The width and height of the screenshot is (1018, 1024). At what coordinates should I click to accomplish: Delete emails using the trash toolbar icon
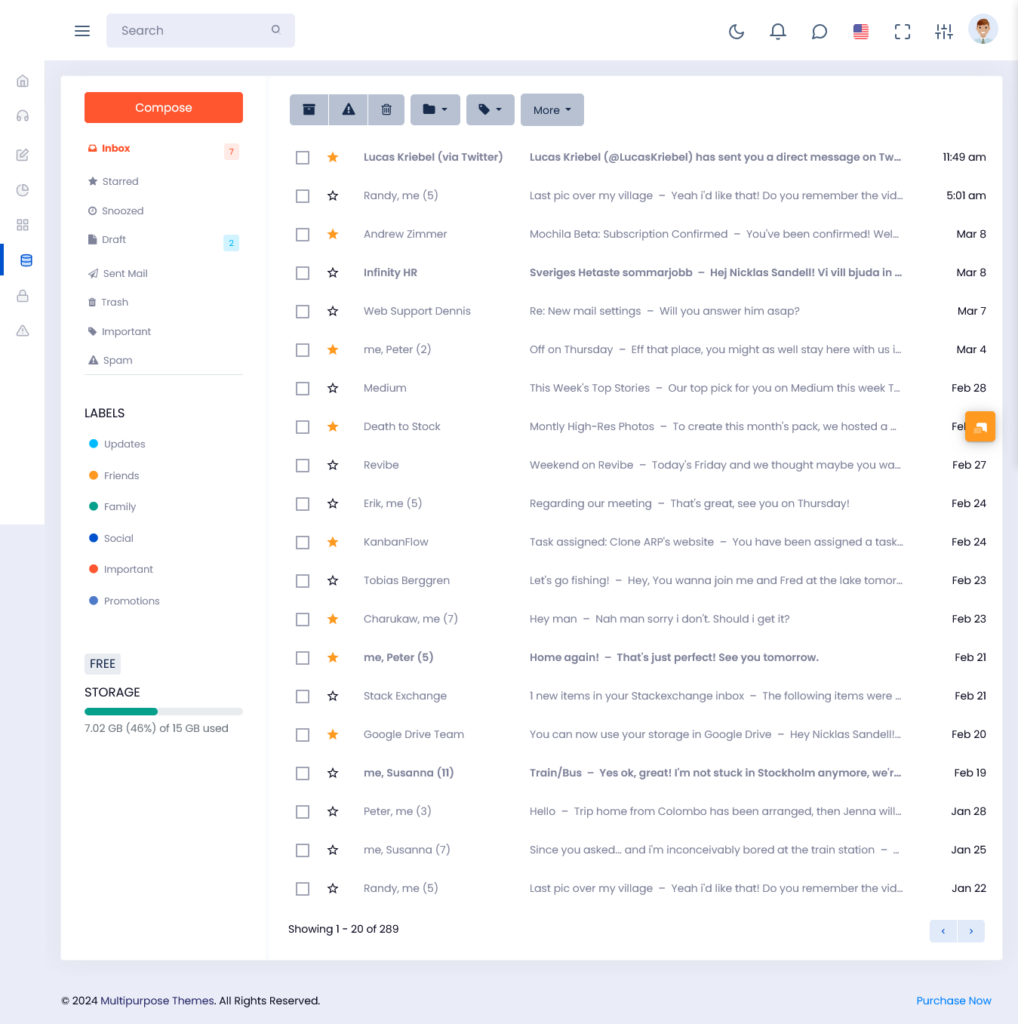tap(386, 109)
